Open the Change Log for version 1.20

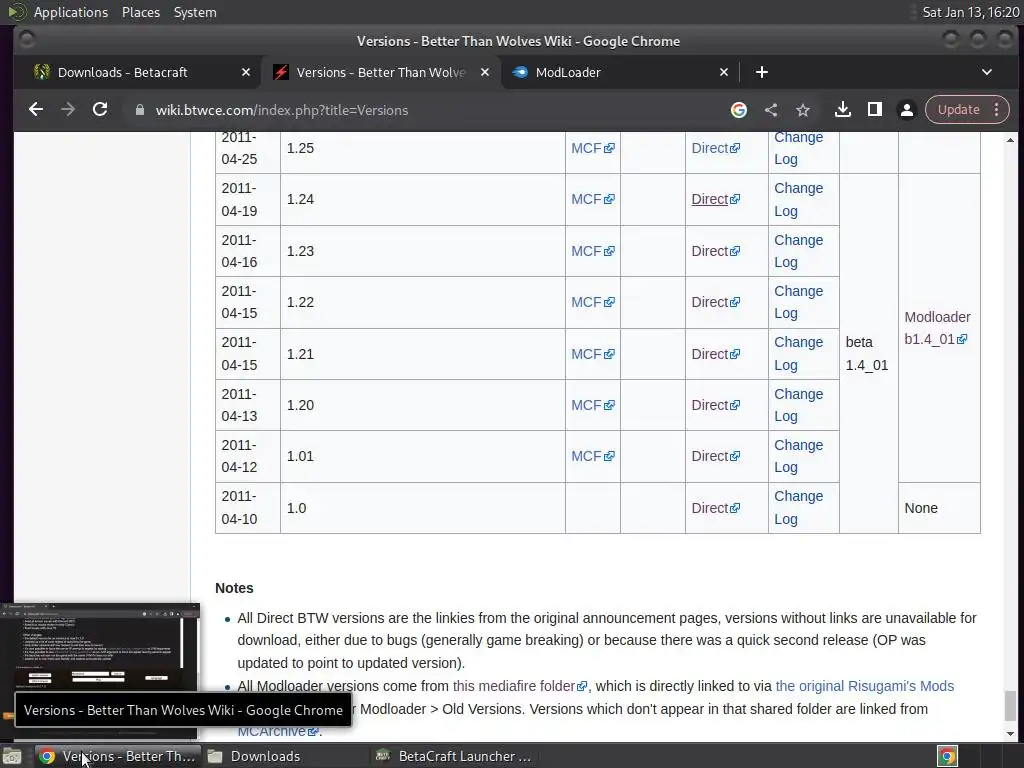798,406
